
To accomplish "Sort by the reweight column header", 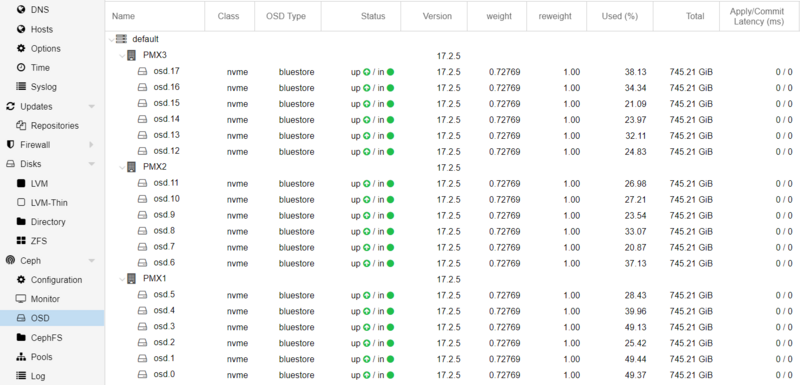I will pos(557,16).
